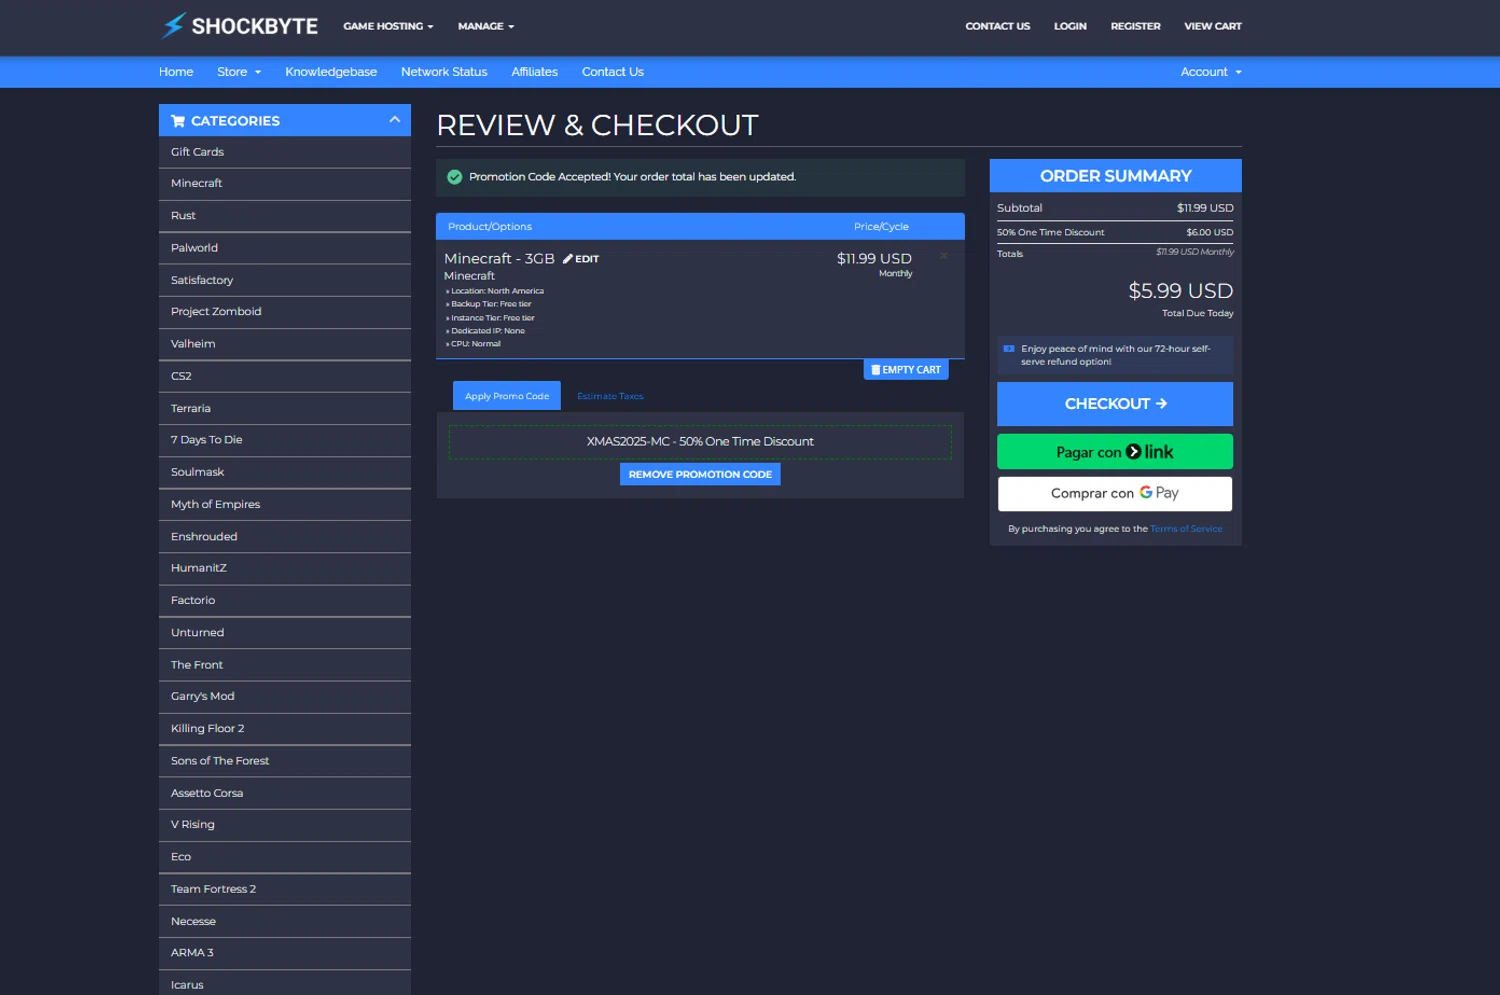Switch to the Apply Promo Code tab

(507, 396)
